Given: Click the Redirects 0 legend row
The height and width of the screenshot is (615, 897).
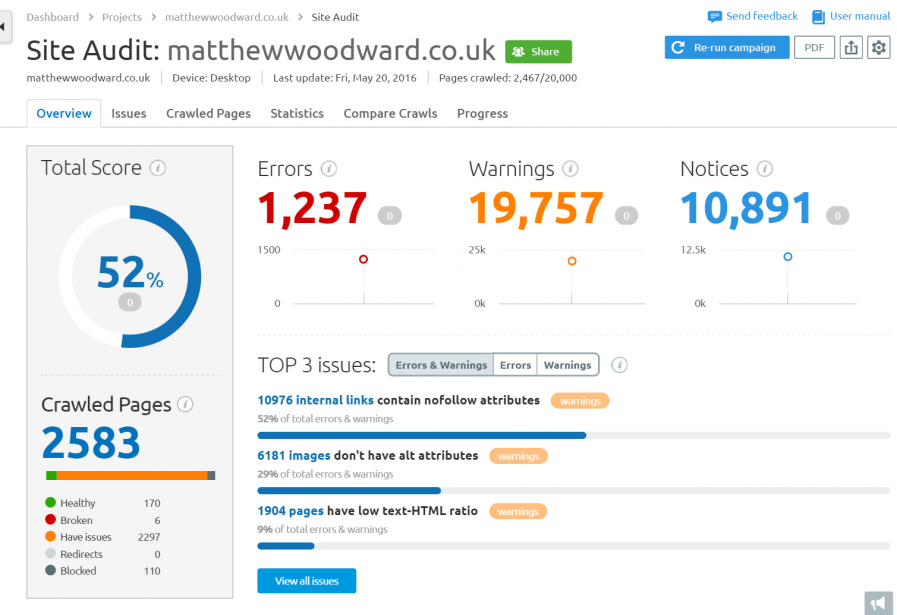Looking at the screenshot, I should pos(103,554).
